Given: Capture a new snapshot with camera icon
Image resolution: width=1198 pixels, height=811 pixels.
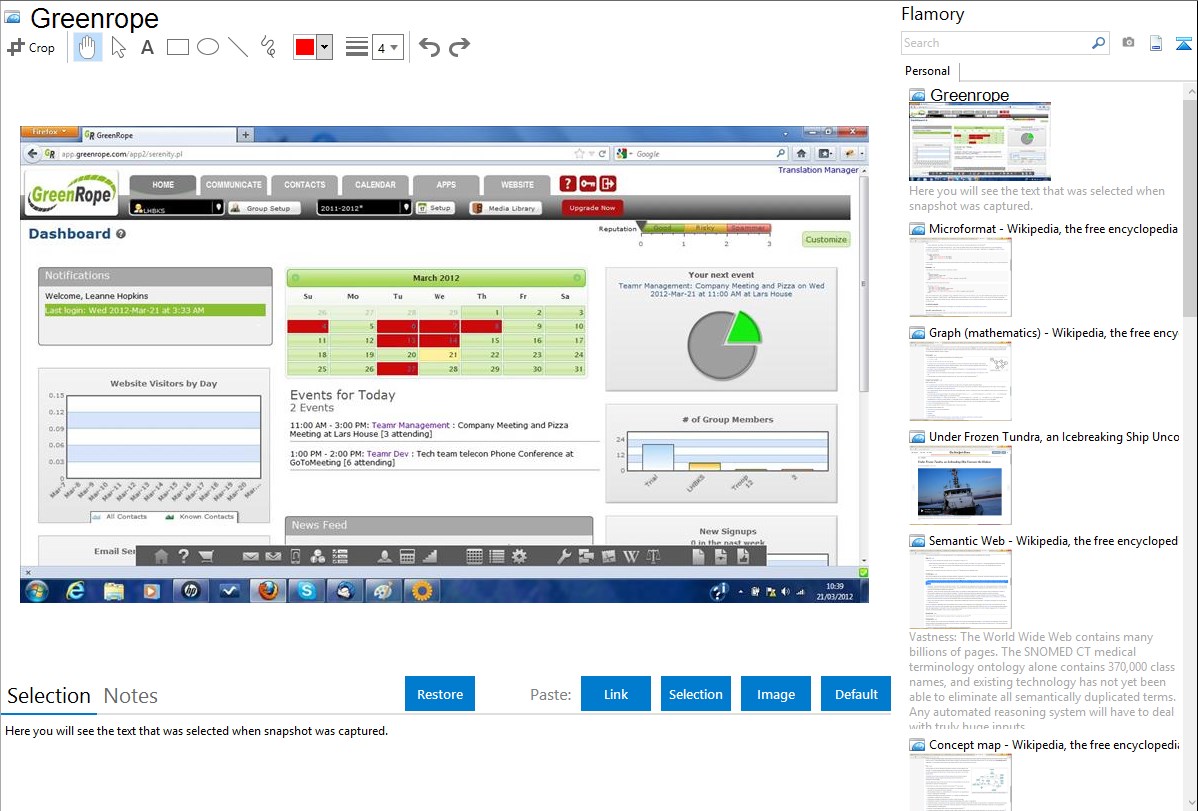Looking at the screenshot, I should click(x=1128, y=43).
